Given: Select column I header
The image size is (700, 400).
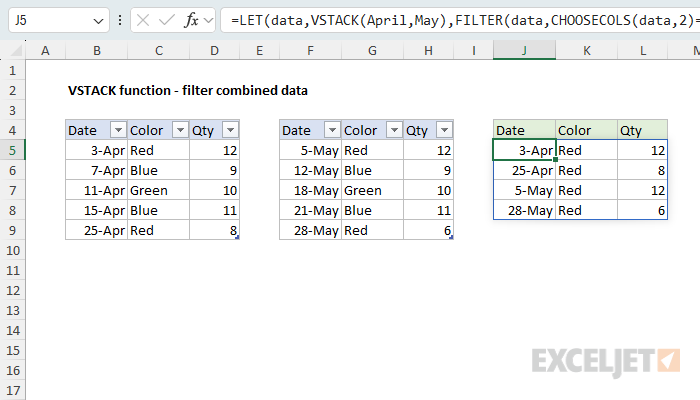Looking at the screenshot, I should (473, 50).
